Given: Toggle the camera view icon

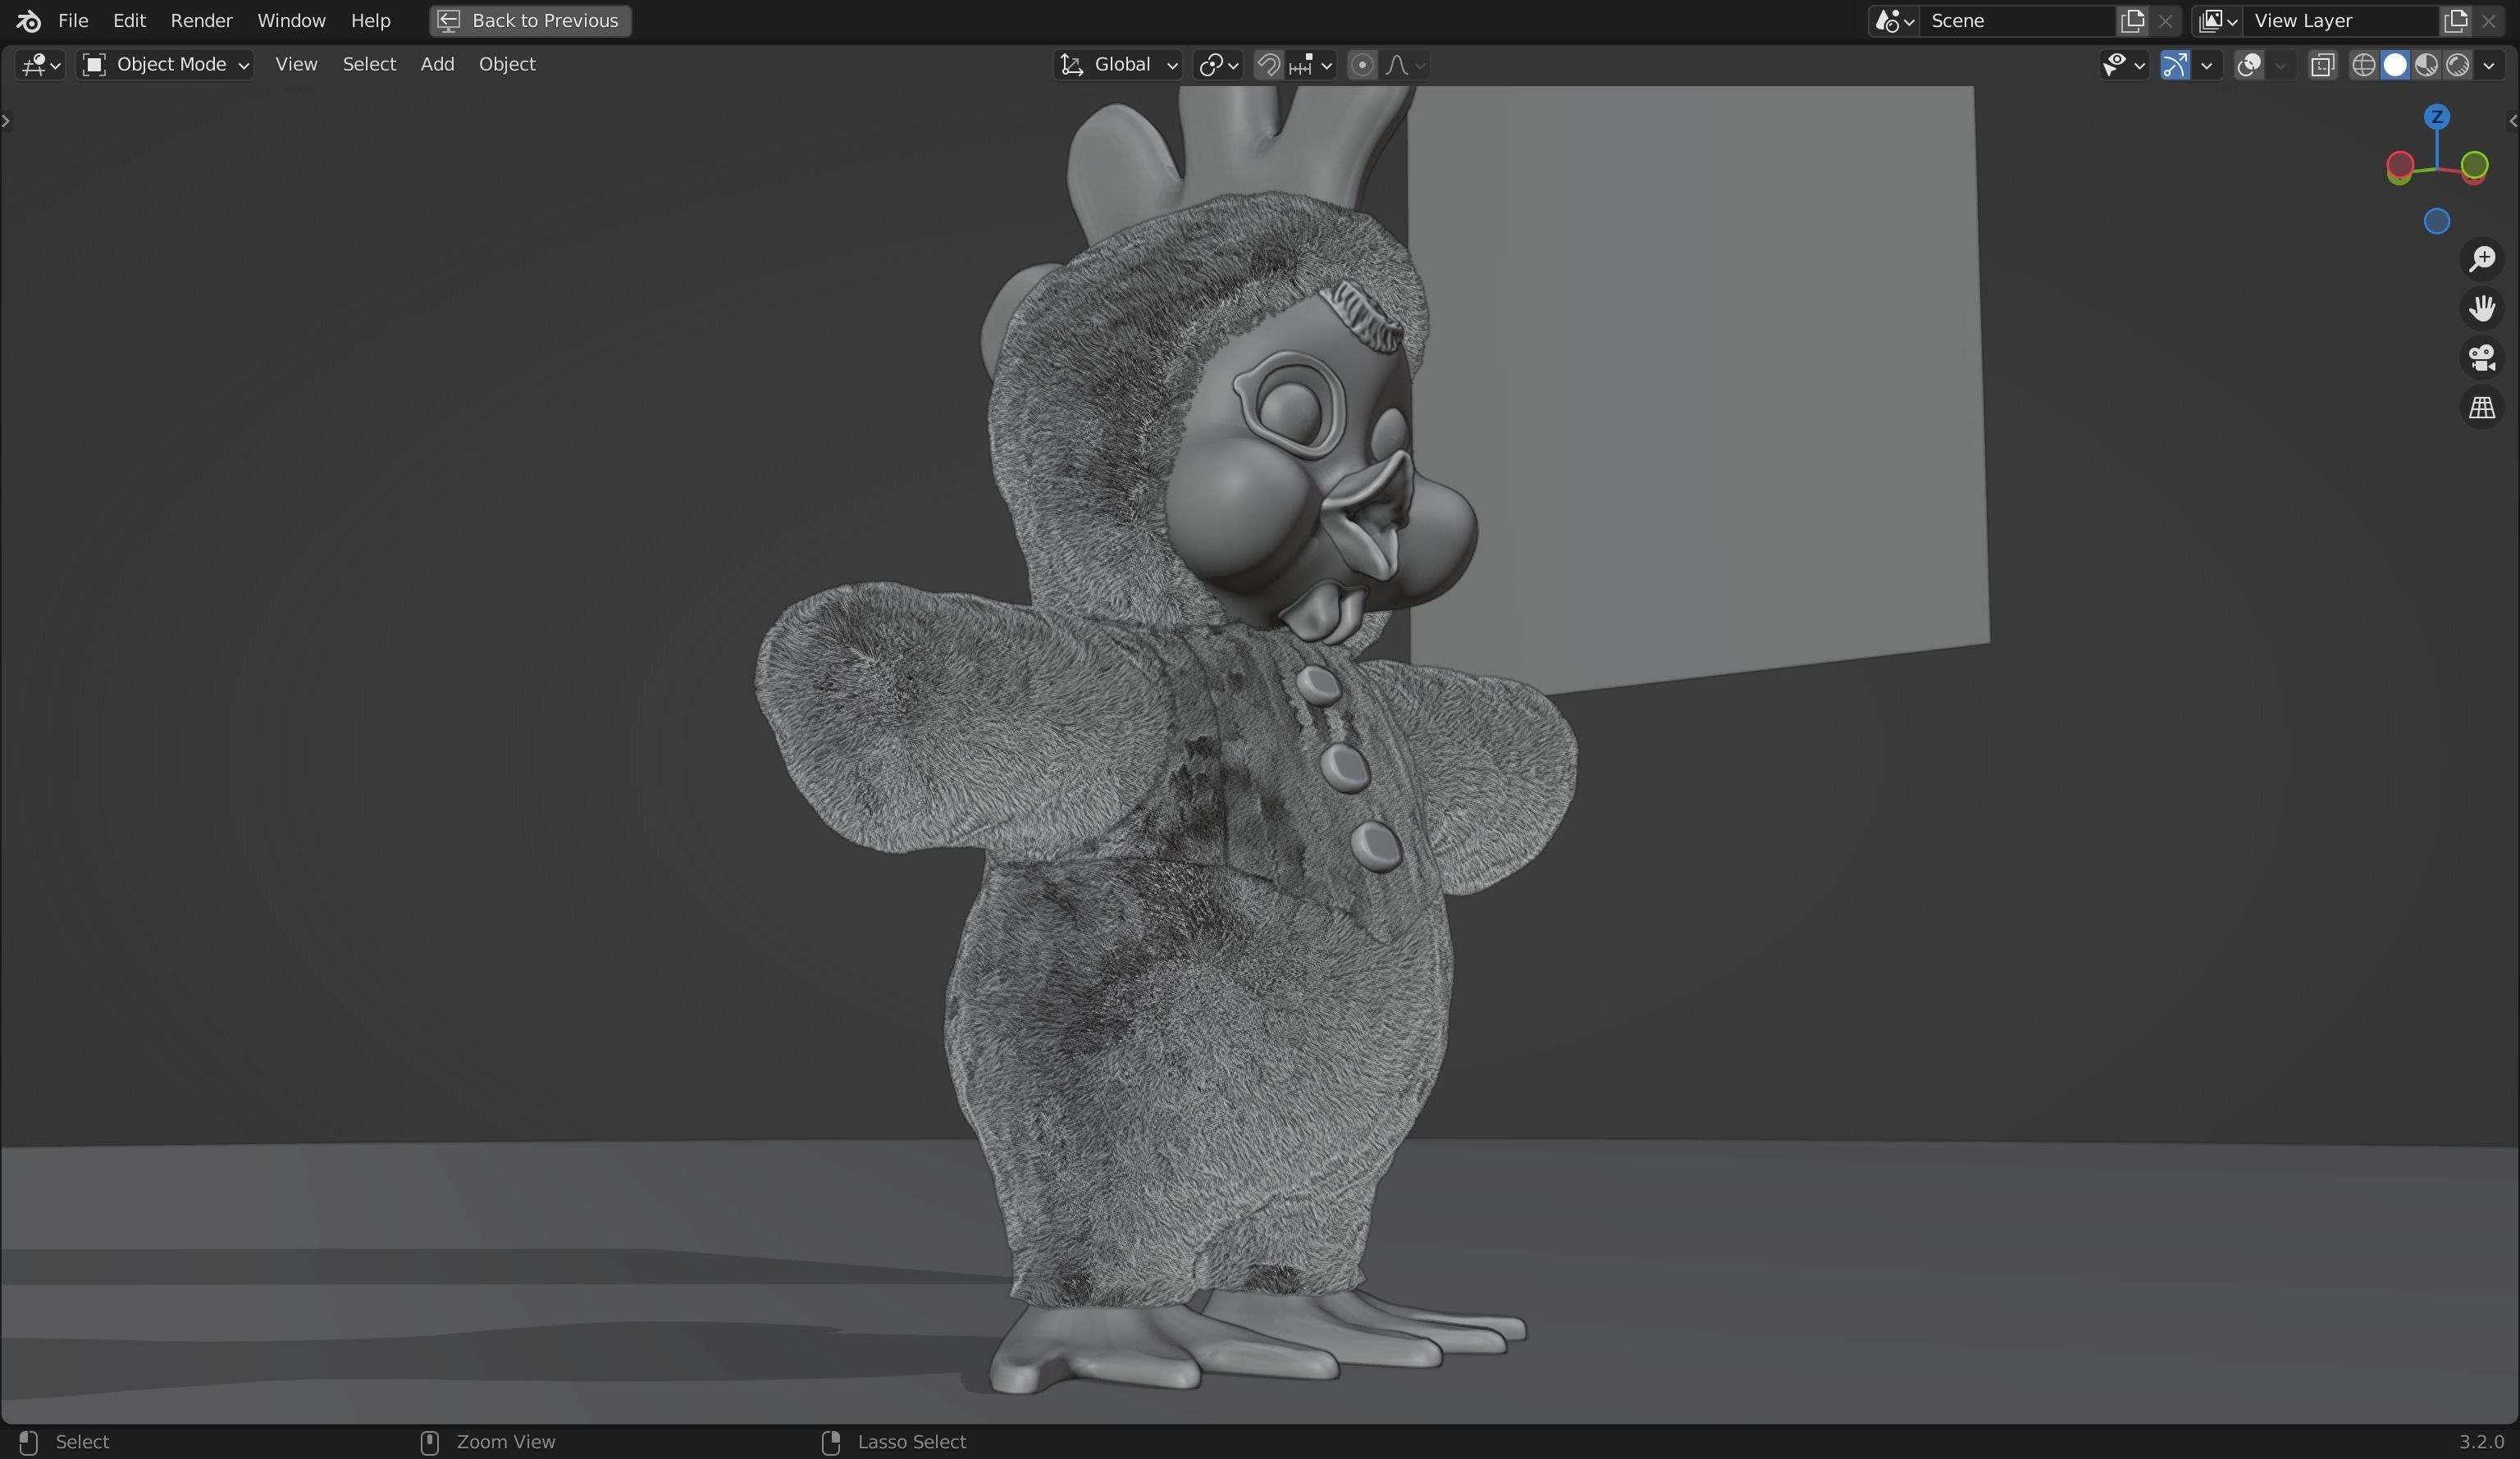Looking at the screenshot, I should pos(2482,358).
